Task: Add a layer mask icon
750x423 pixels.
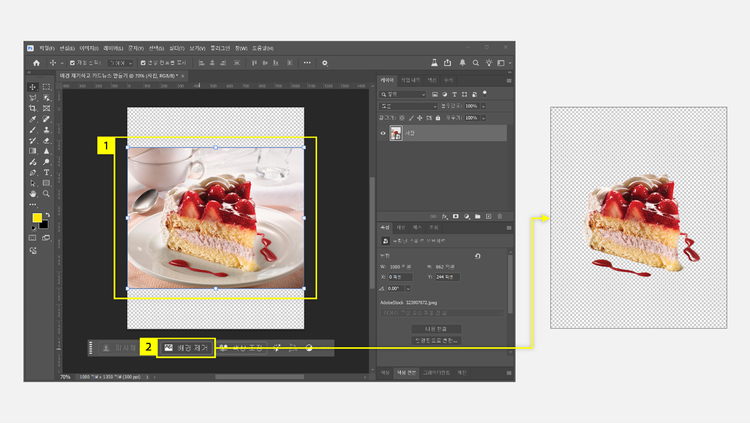Action: [455, 216]
